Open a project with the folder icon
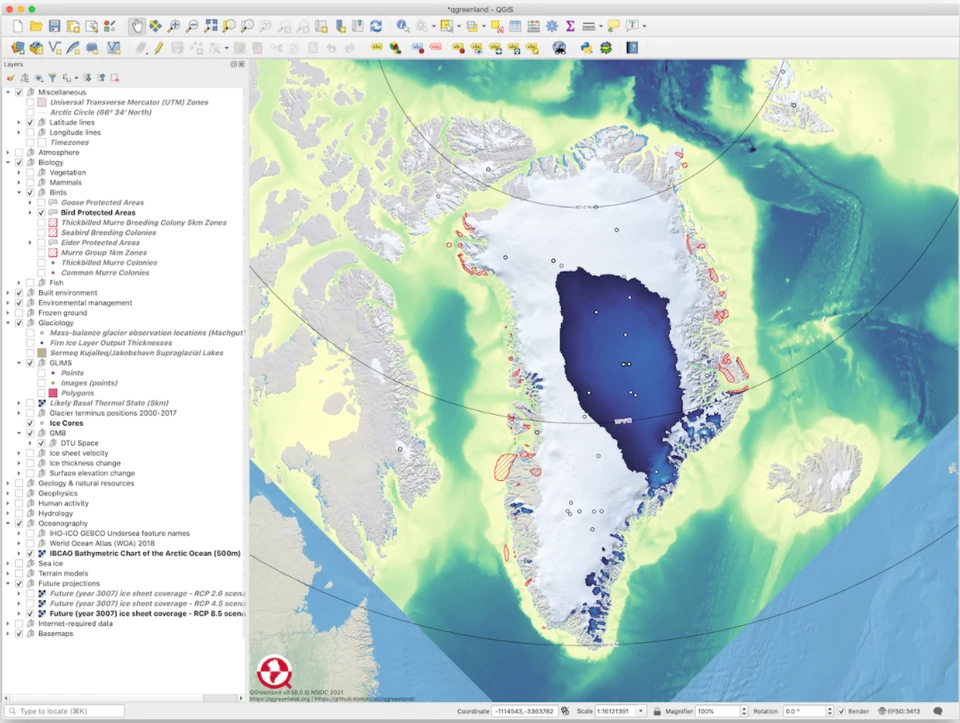 36,26
